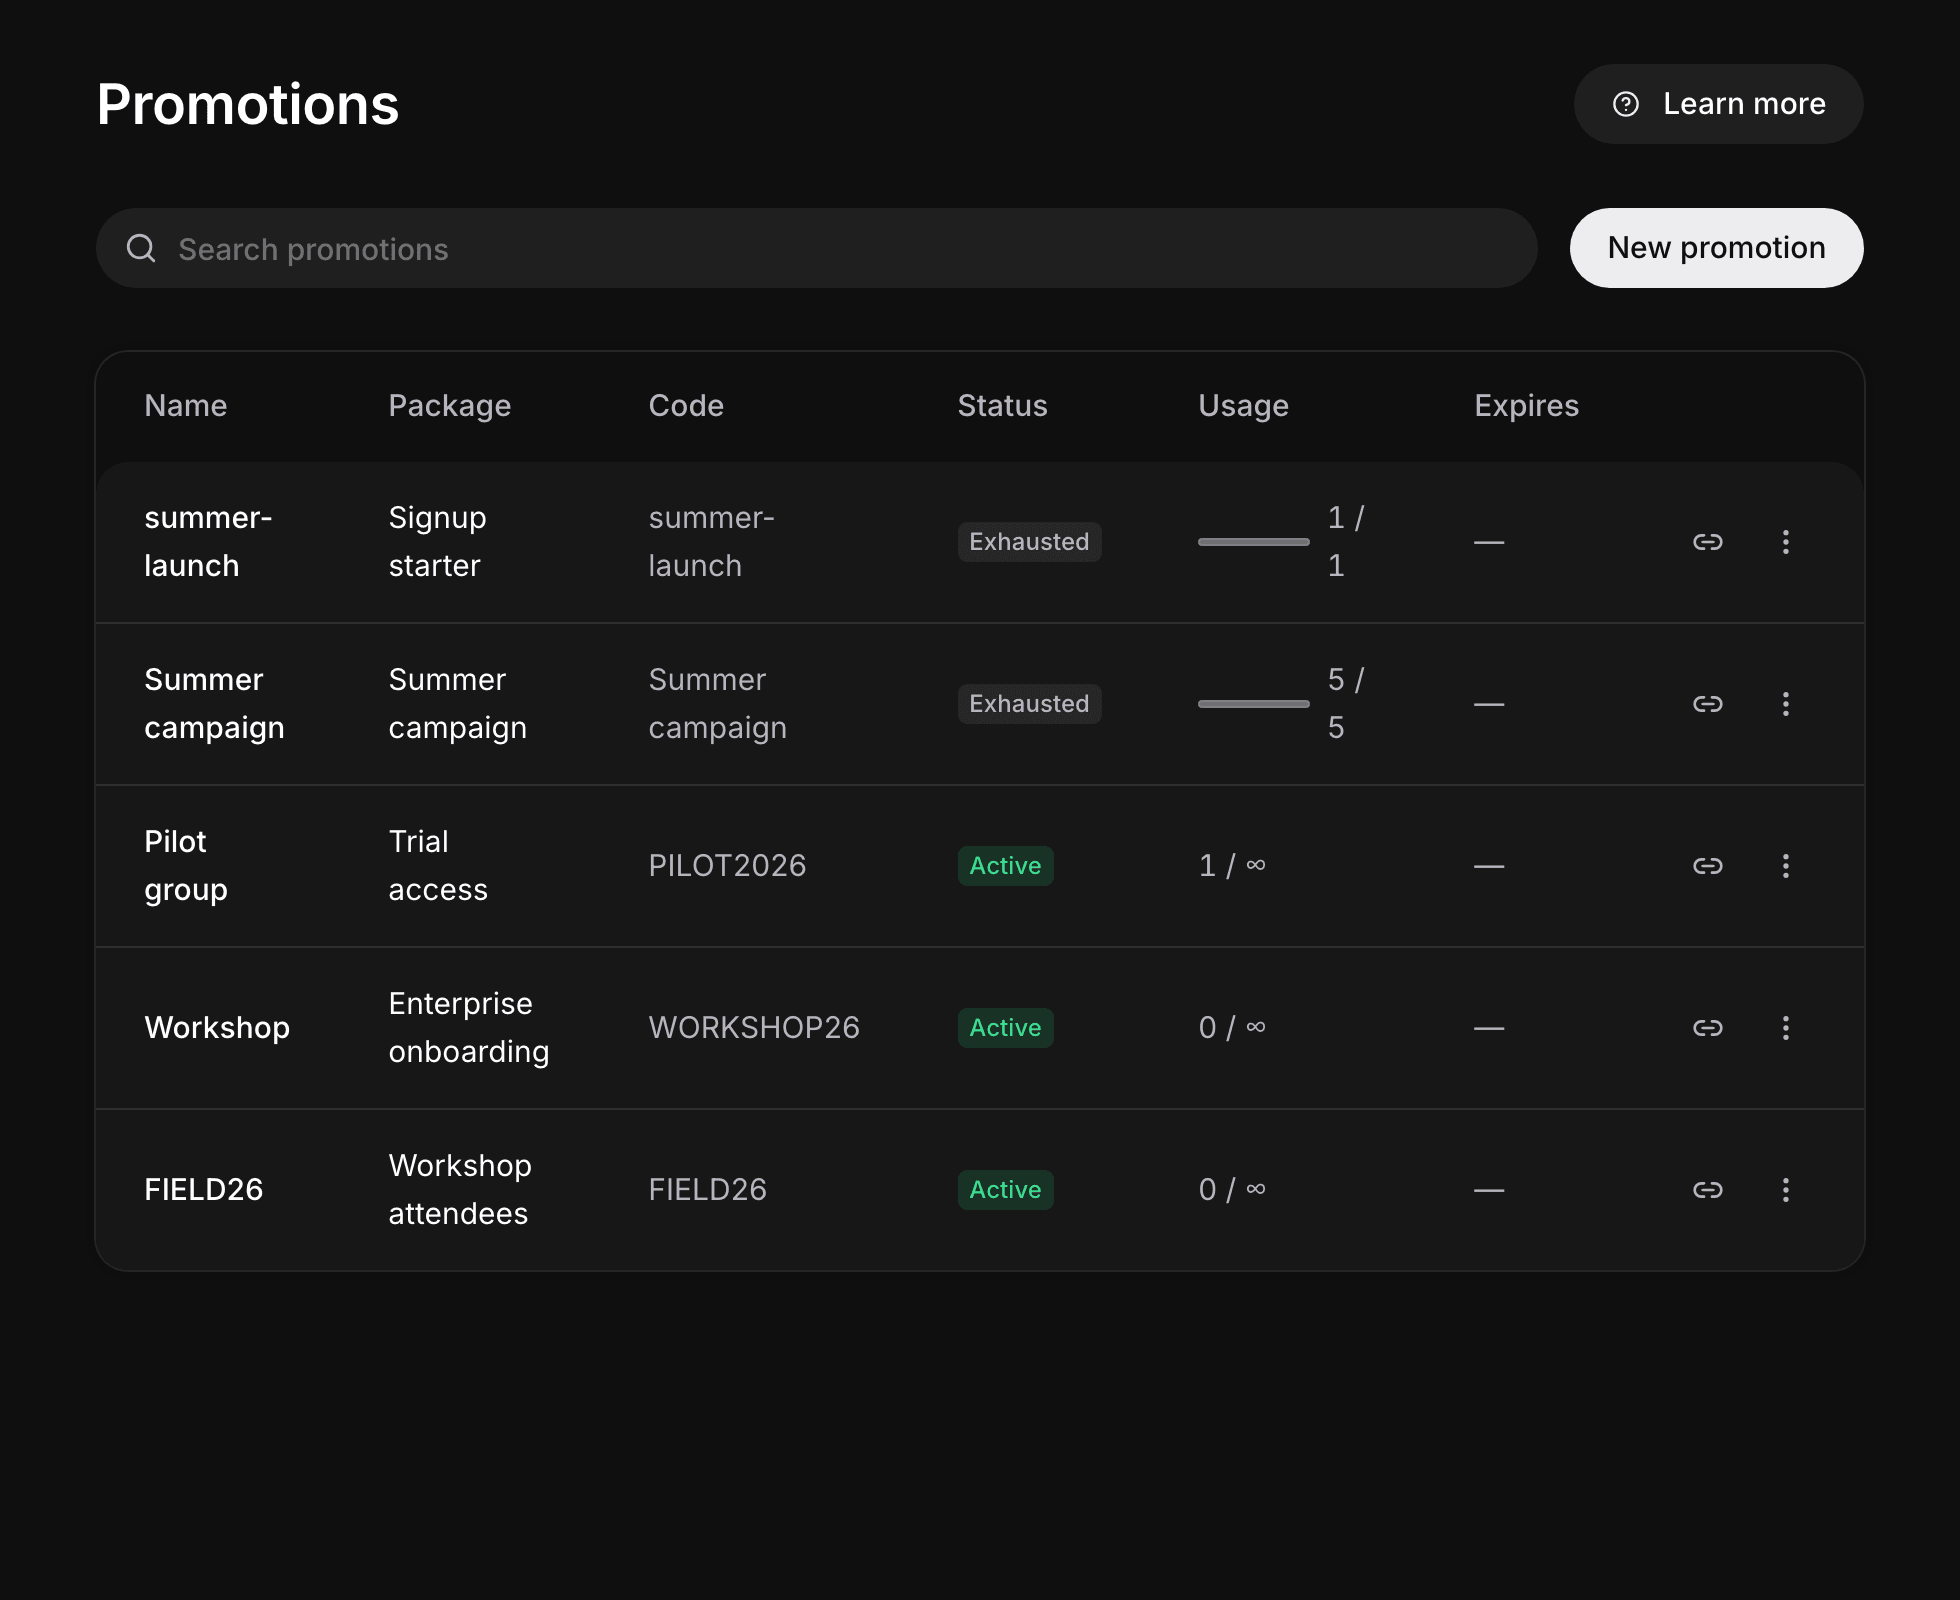Click the Learn more button
This screenshot has width=1960, height=1600.
(1718, 104)
